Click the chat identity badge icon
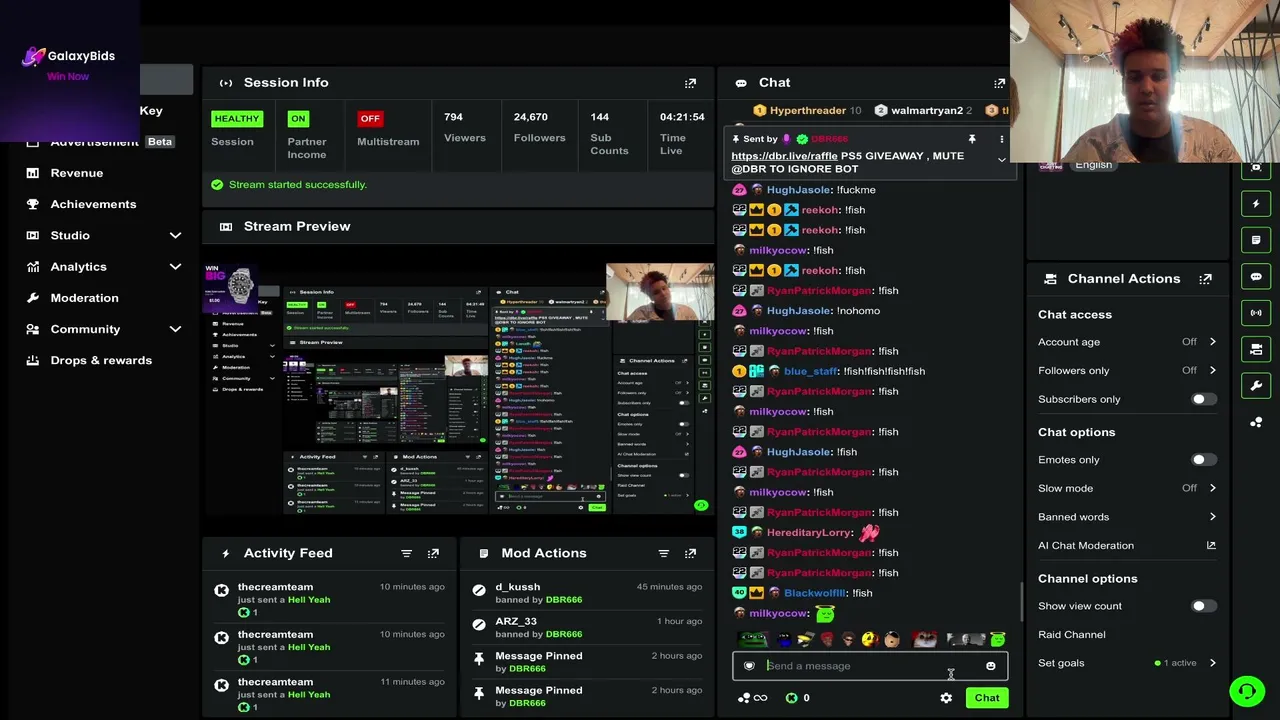1280x720 pixels. click(749, 666)
